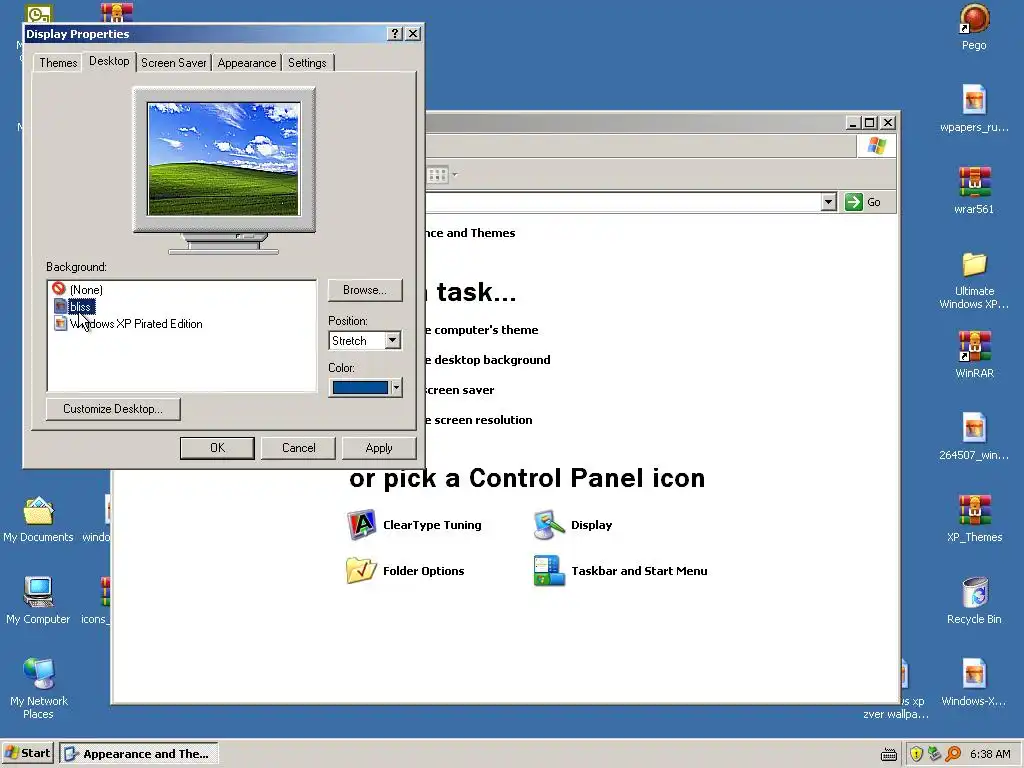This screenshot has height=768, width=1024.
Task: Open the keyboard icon in system tray
Action: click(x=889, y=754)
